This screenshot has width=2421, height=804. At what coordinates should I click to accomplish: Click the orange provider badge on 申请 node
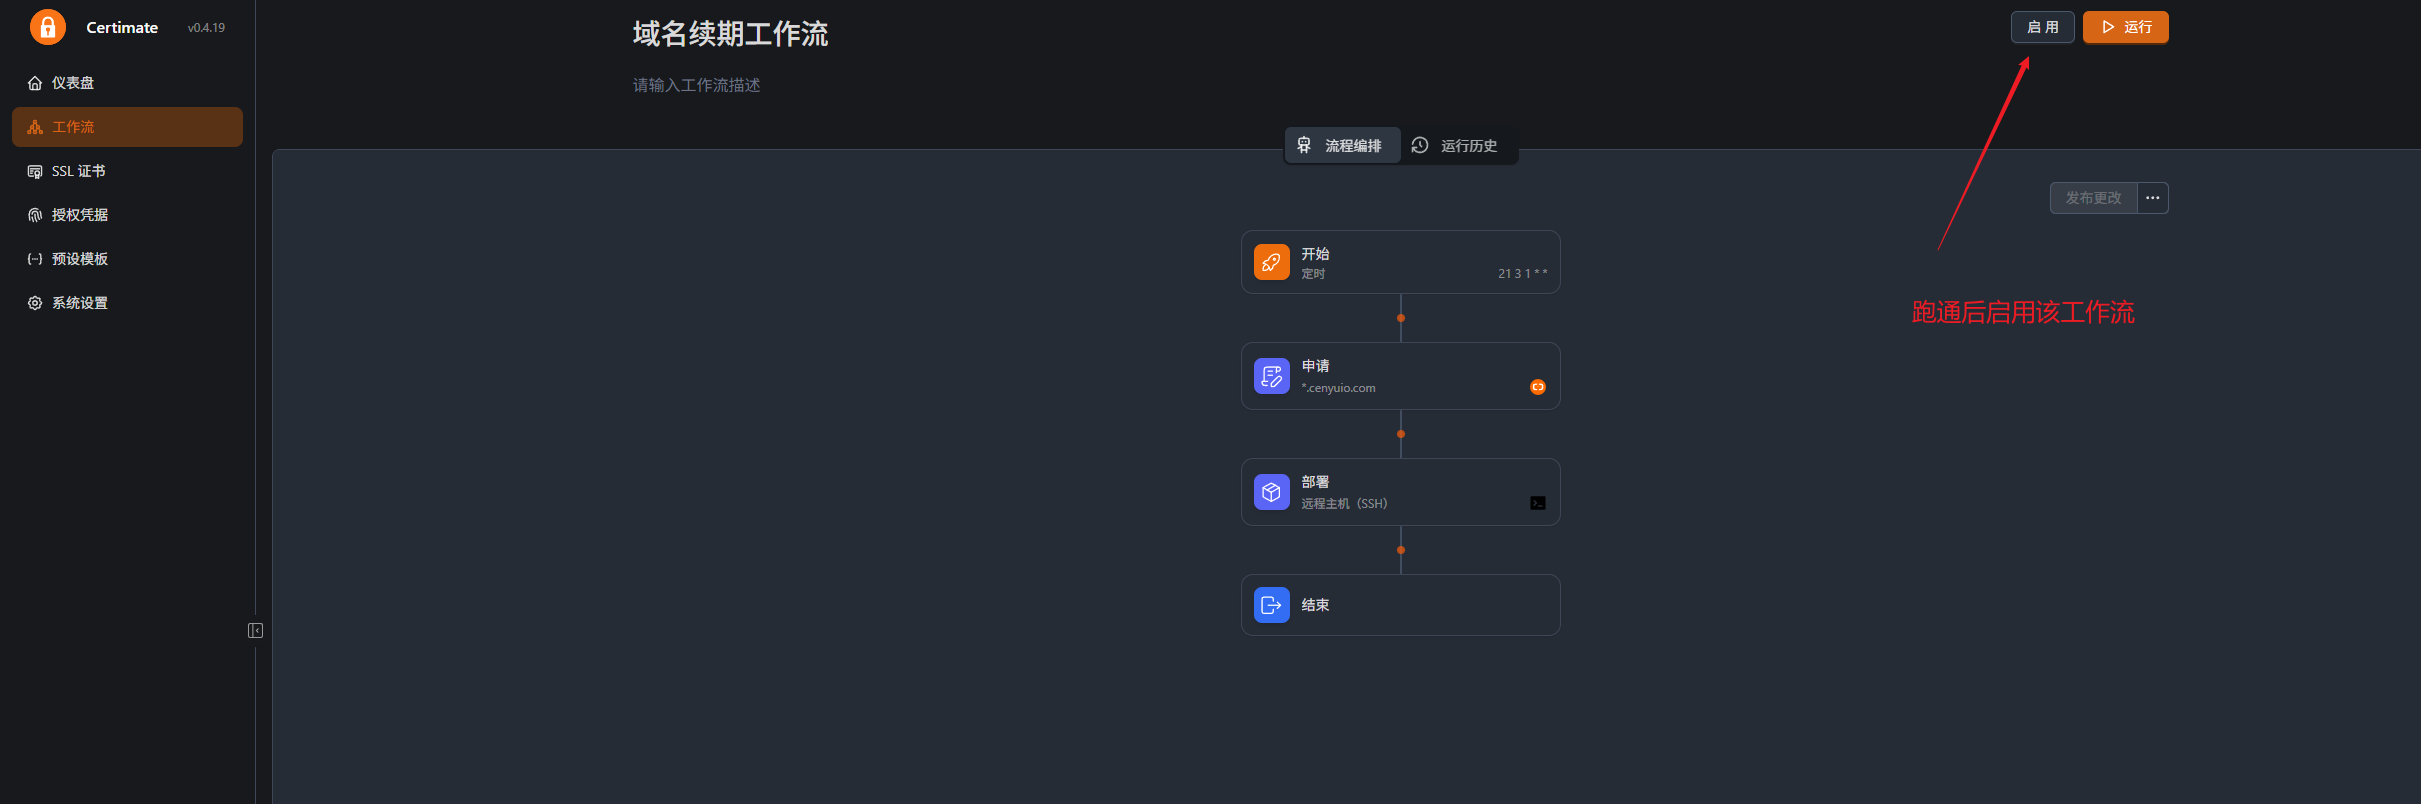pyautogui.click(x=1537, y=387)
